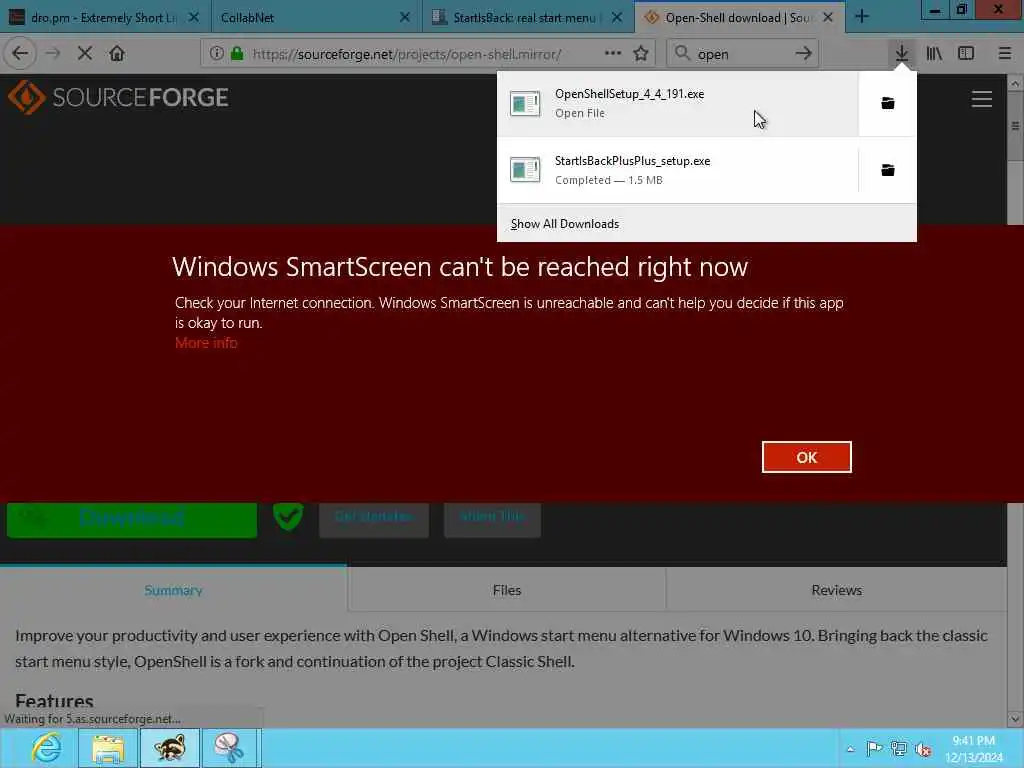Click the scrollbar down arrow
The height and width of the screenshot is (768, 1024).
pyautogui.click(x=1015, y=719)
